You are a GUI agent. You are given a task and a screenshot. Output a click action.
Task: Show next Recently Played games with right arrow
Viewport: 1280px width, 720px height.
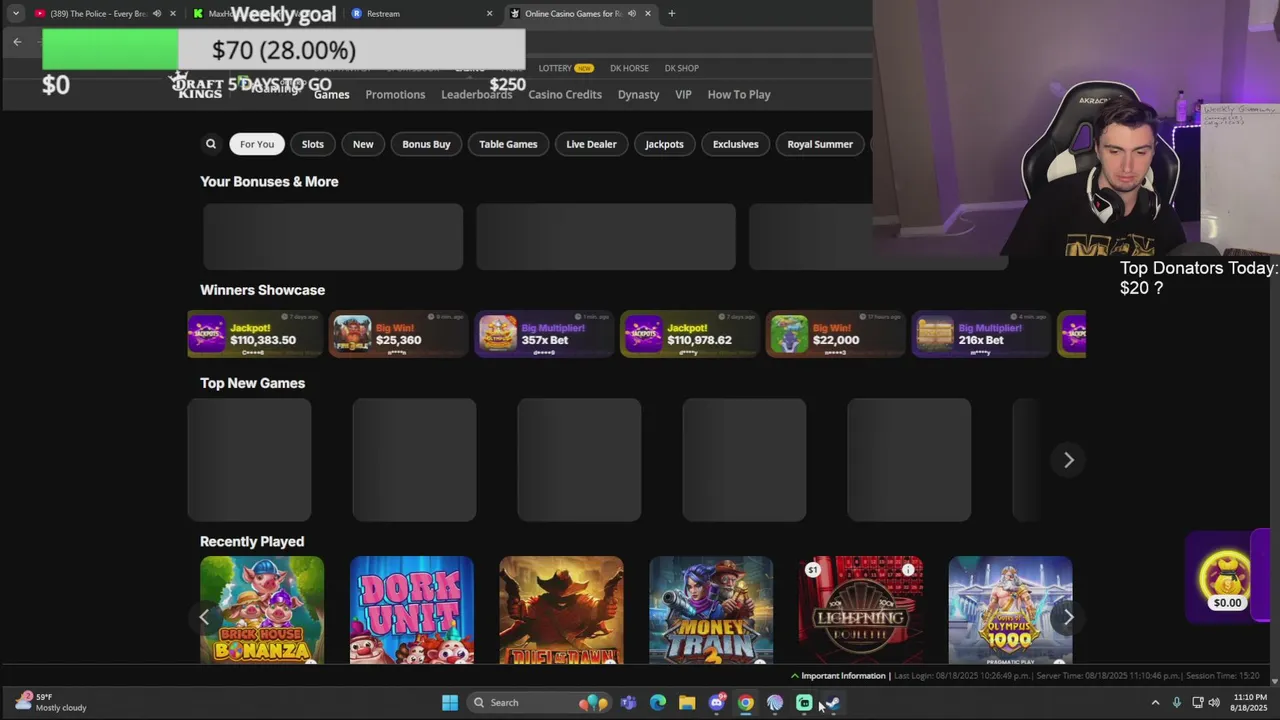pyautogui.click(x=1068, y=617)
